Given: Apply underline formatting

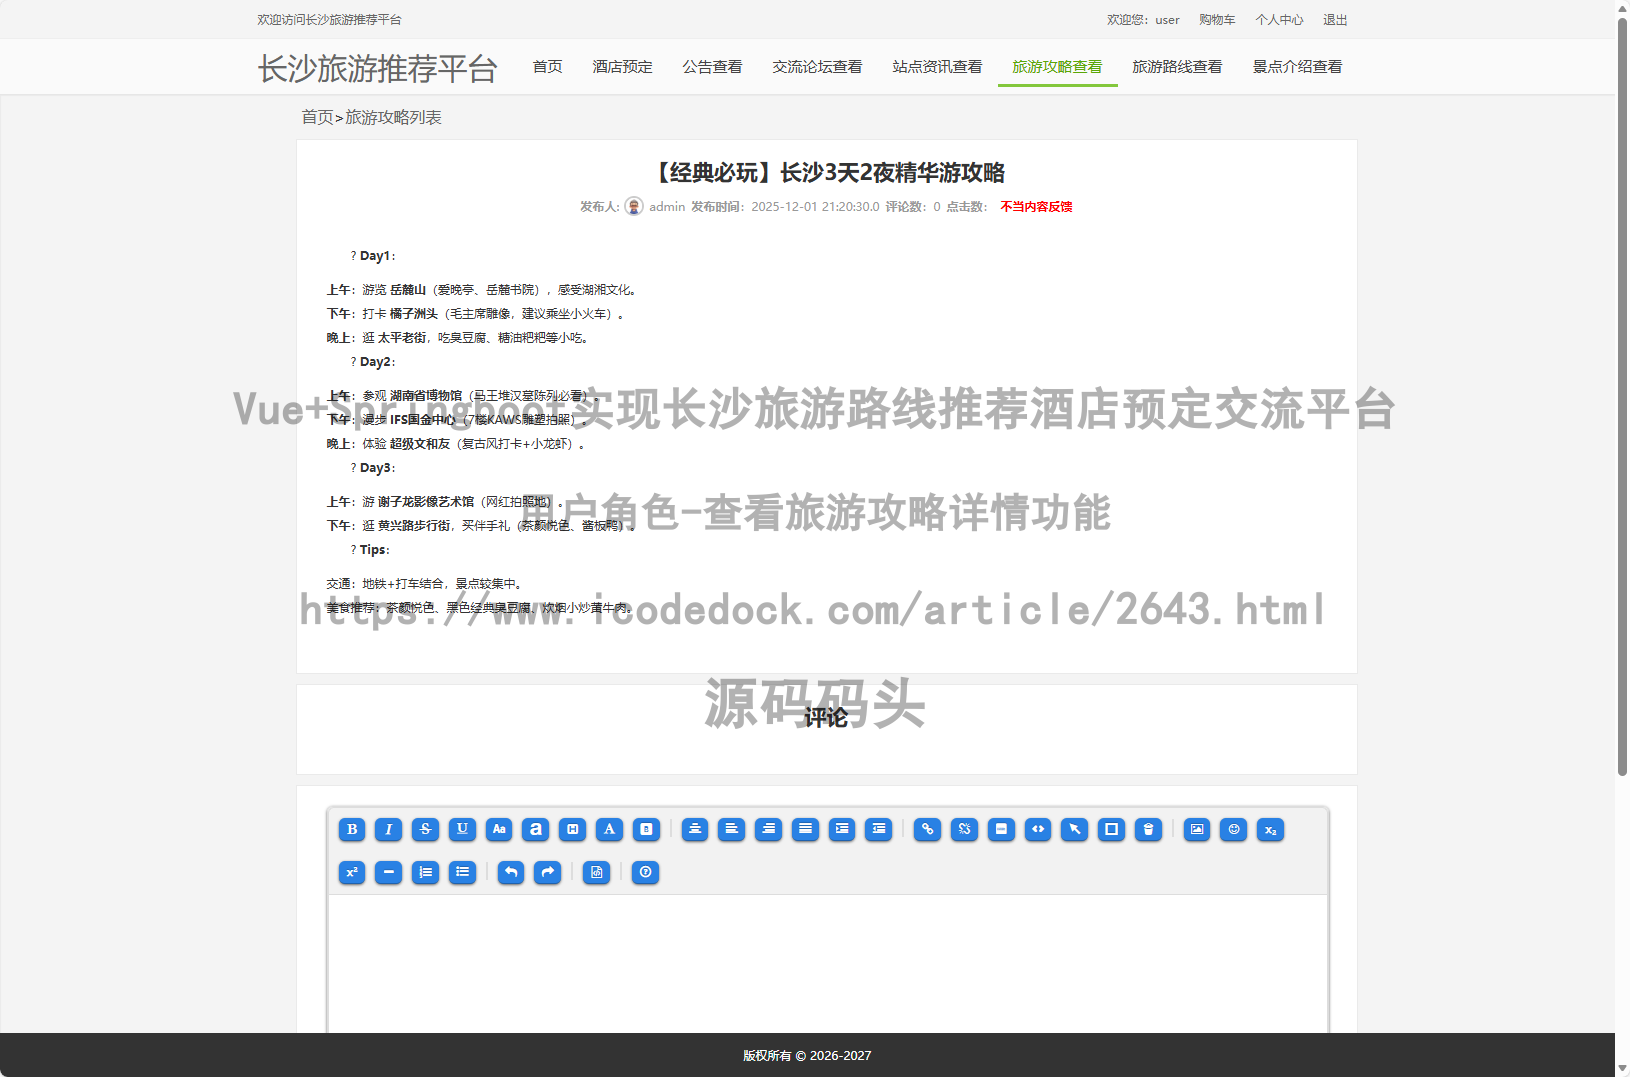Looking at the screenshot, I should pyautogui.click(x=462, y=829).
